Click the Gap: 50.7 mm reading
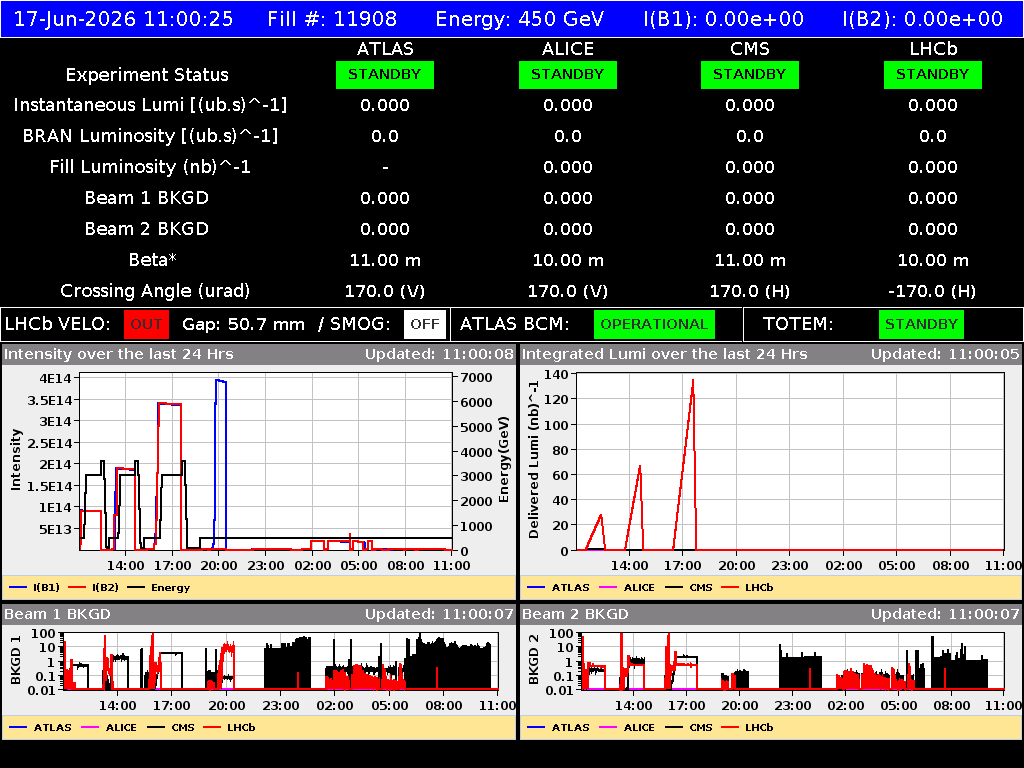This screenshot has height=768, width=1024. [244, 324]
